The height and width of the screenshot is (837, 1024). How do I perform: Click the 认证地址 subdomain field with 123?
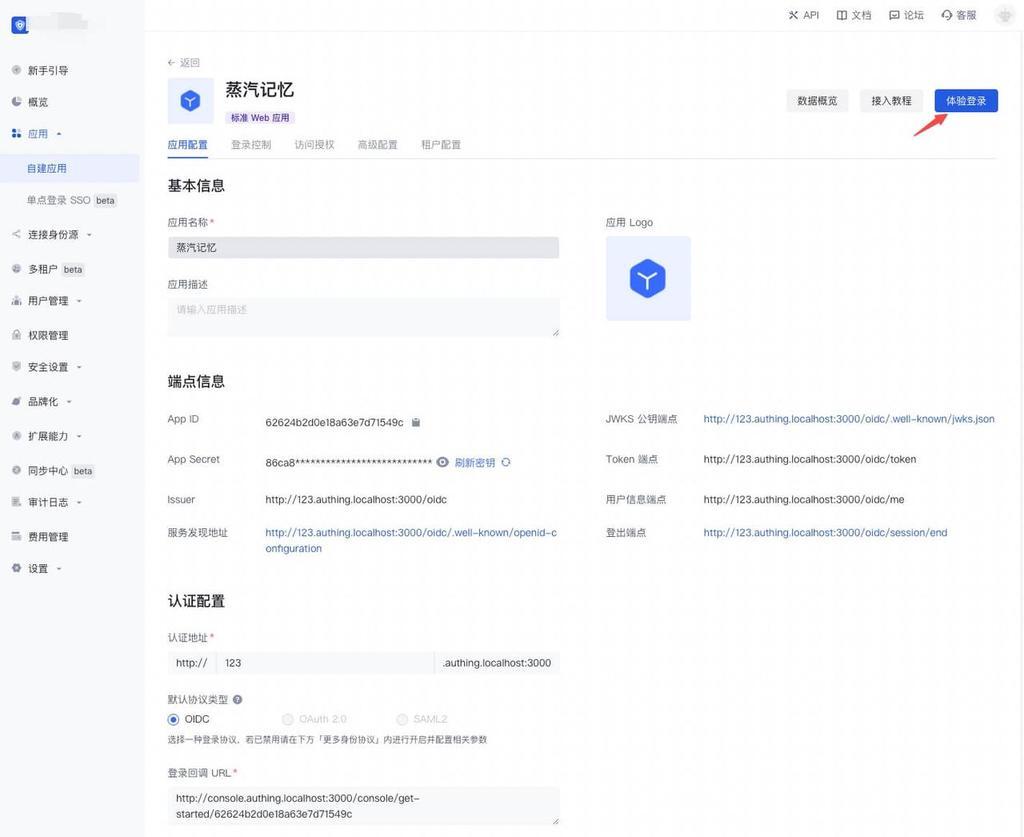pyautogui.click(x=325, y=663)
